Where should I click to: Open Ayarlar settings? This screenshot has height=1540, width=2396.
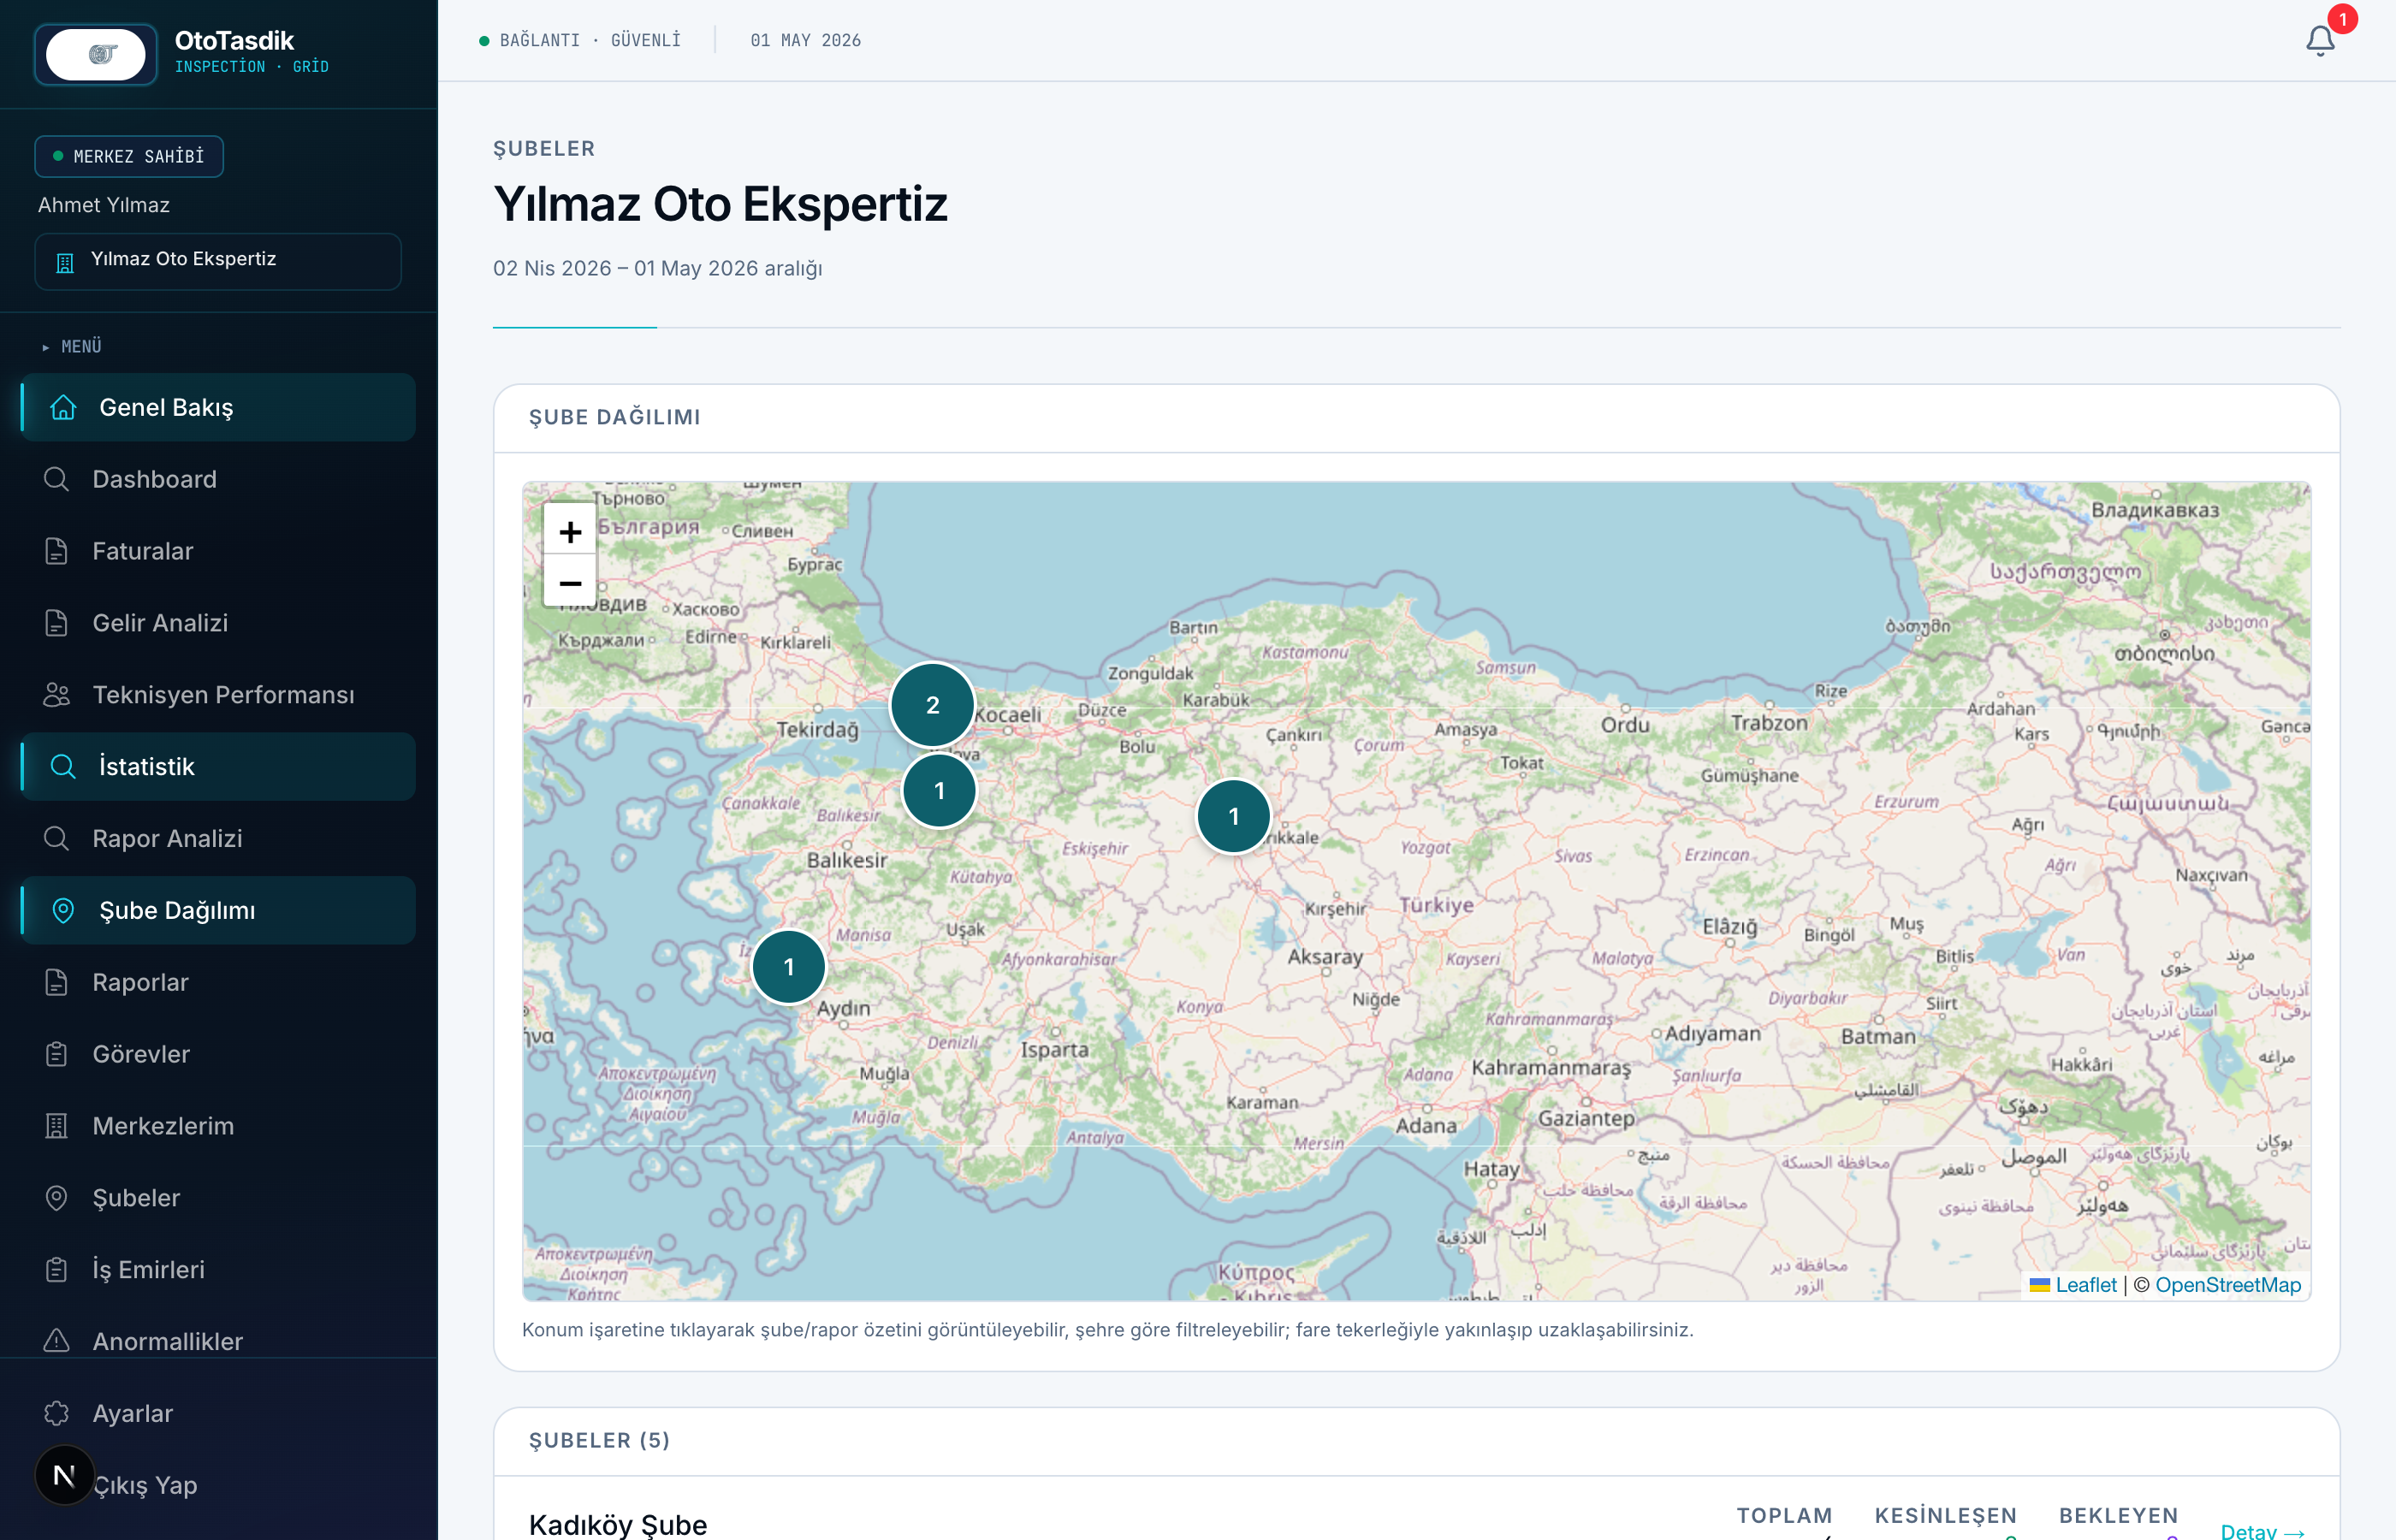[x=218, y=1413]
